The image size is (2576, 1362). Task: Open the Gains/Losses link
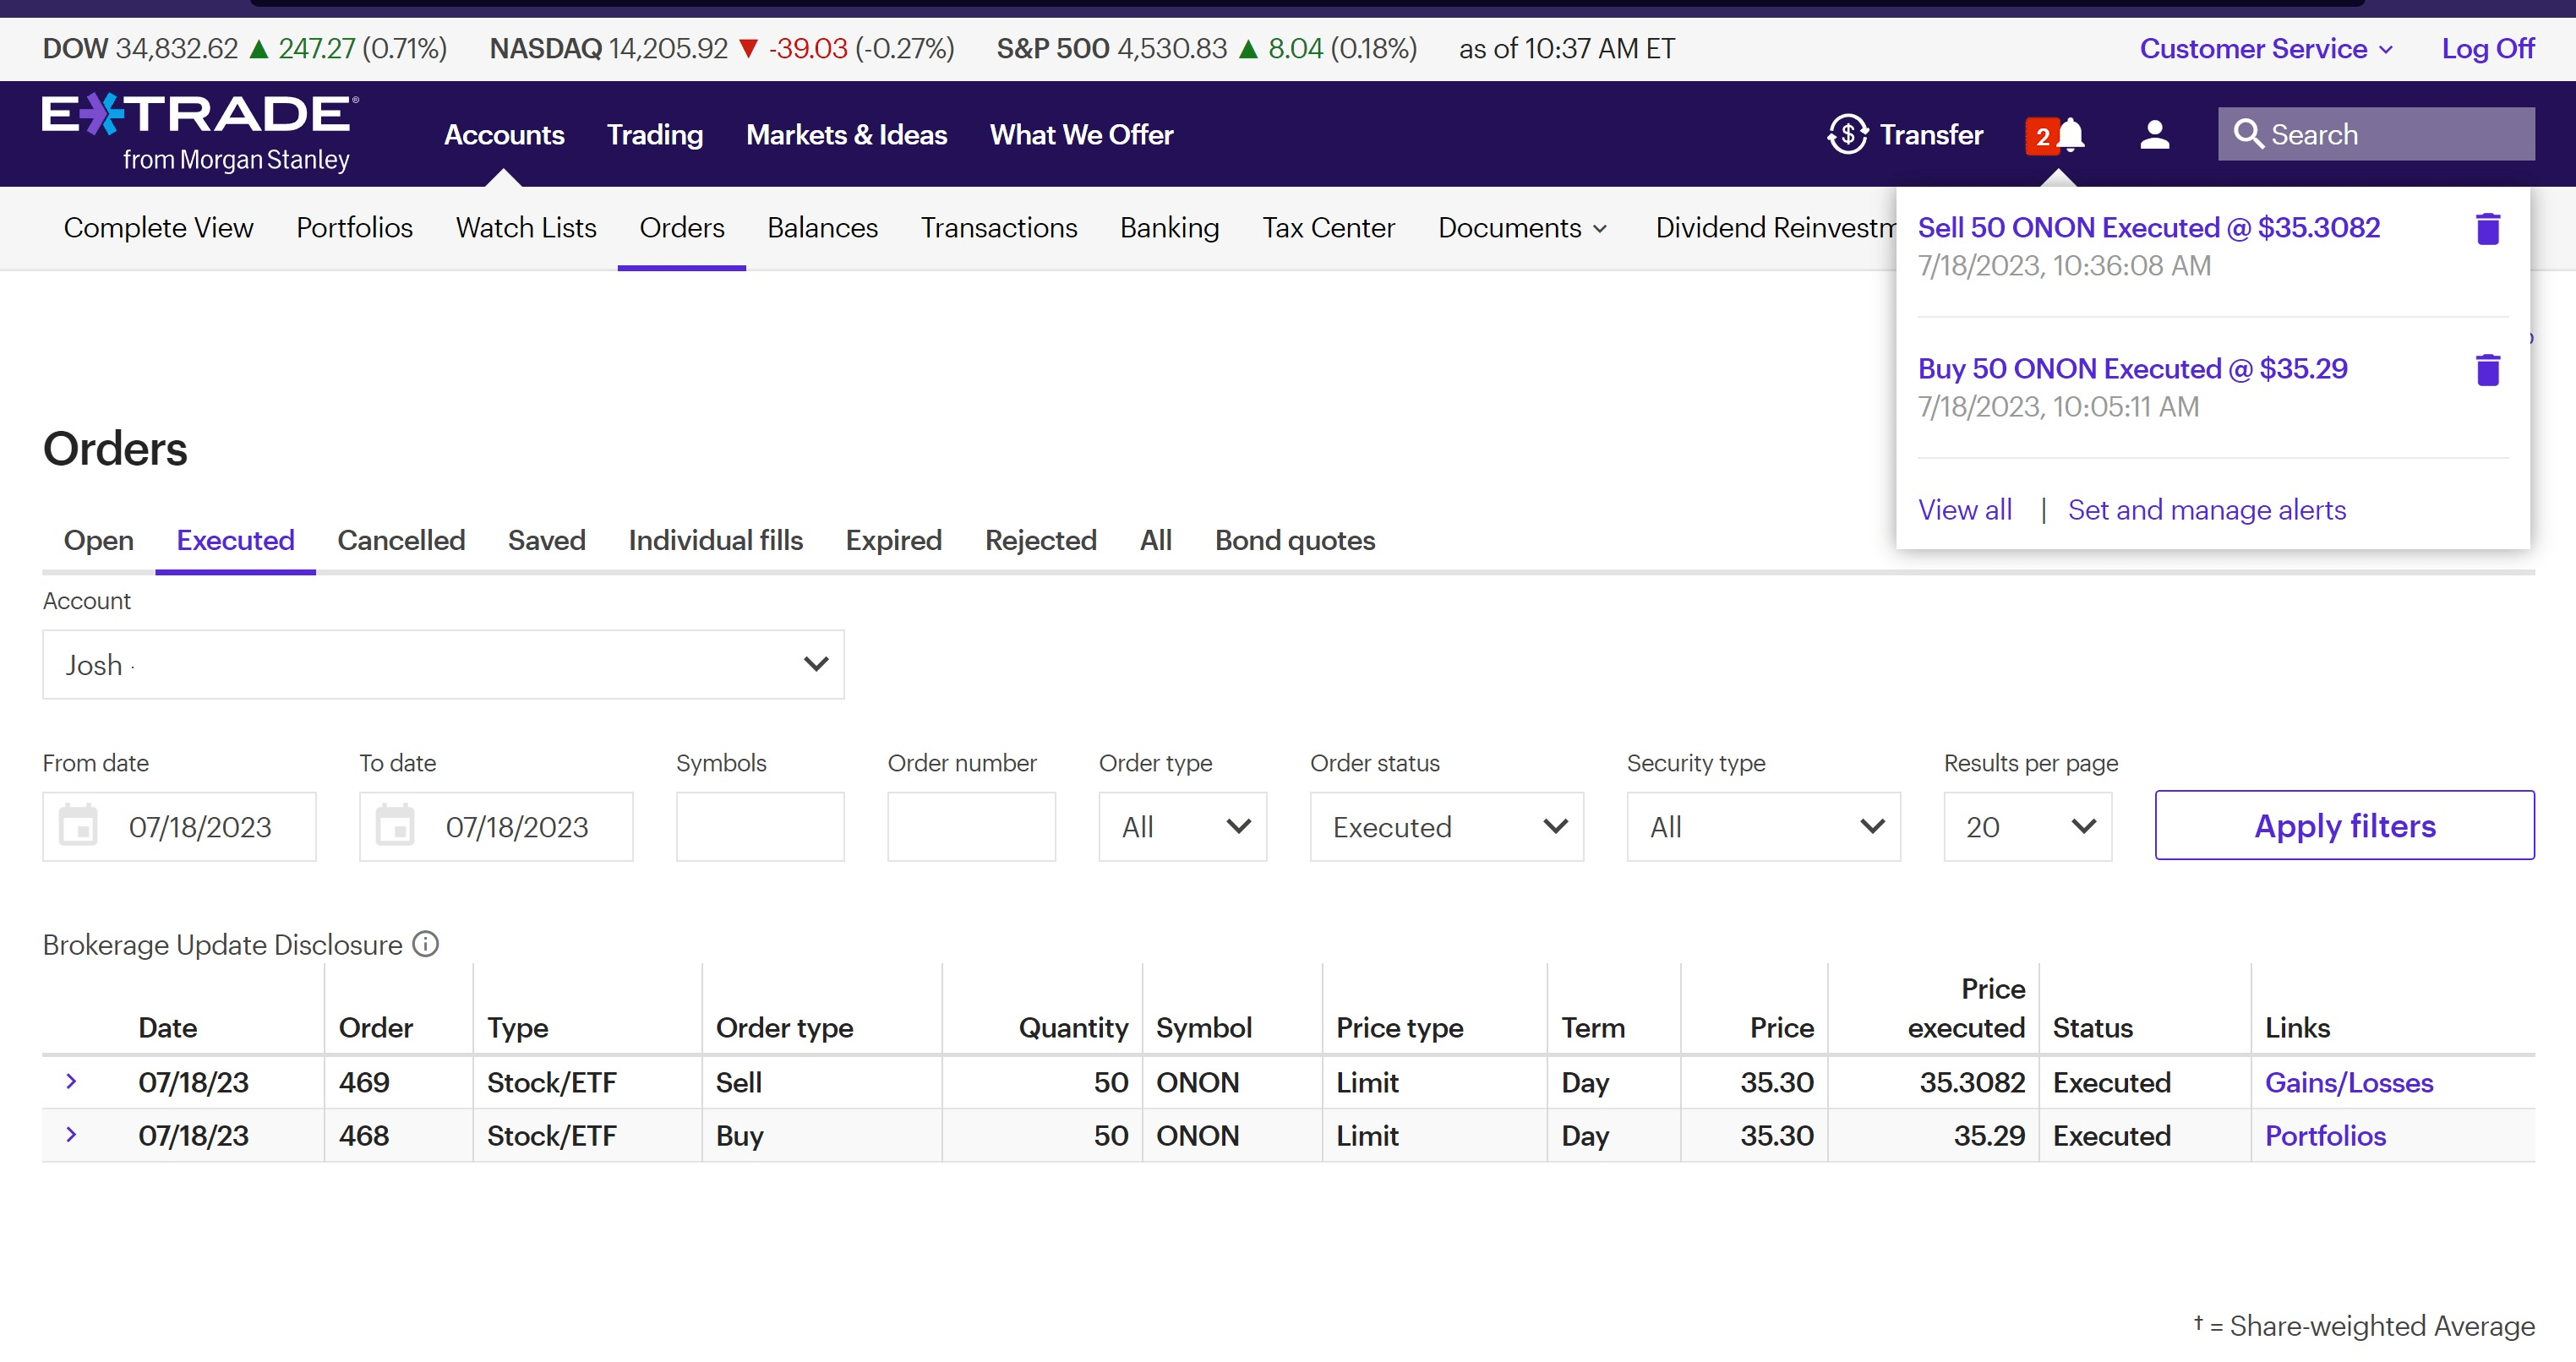coord(2348,1082)
